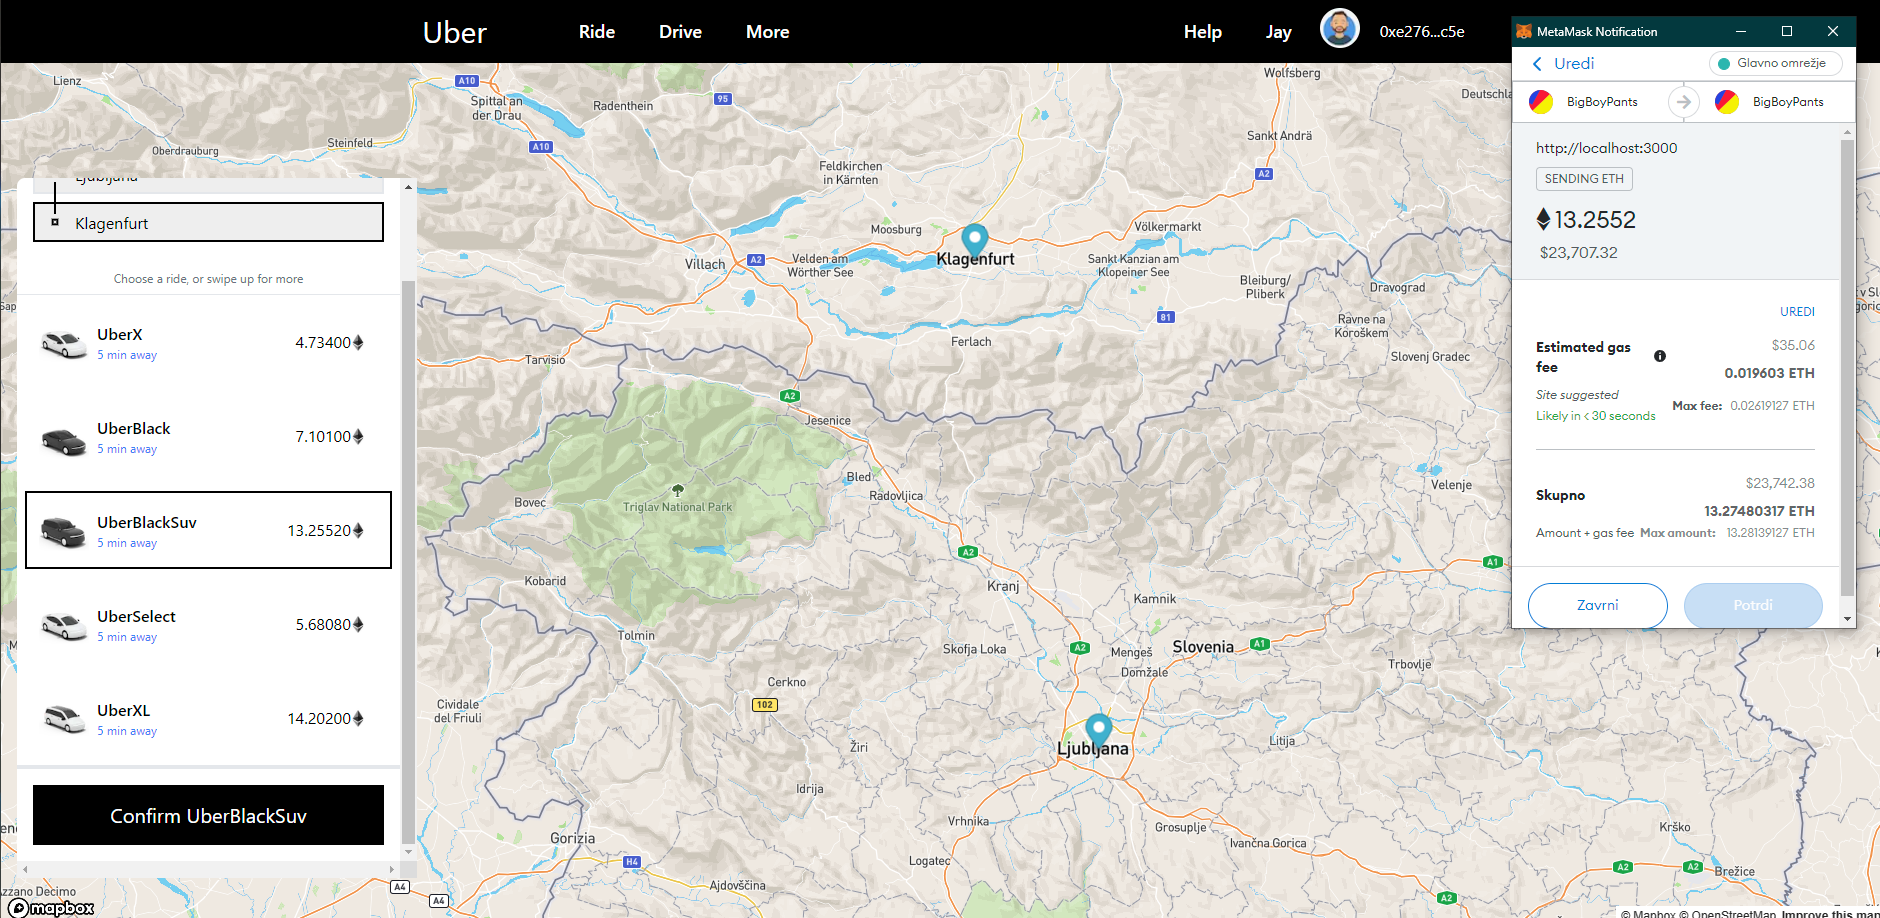Click the Potrdi confirm button

coord(1753,605)
